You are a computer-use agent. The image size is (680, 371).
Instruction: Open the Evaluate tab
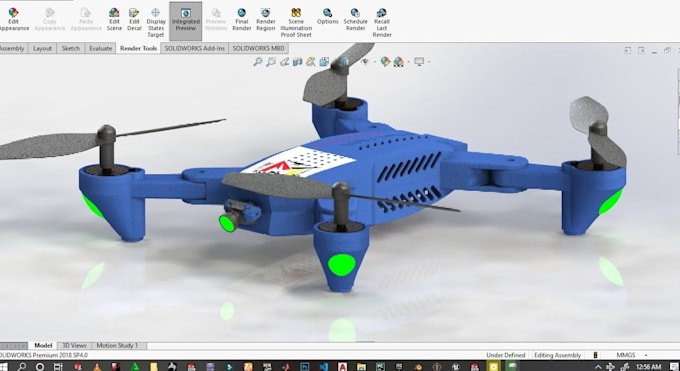pyautogui.click(x=101, y=48)
